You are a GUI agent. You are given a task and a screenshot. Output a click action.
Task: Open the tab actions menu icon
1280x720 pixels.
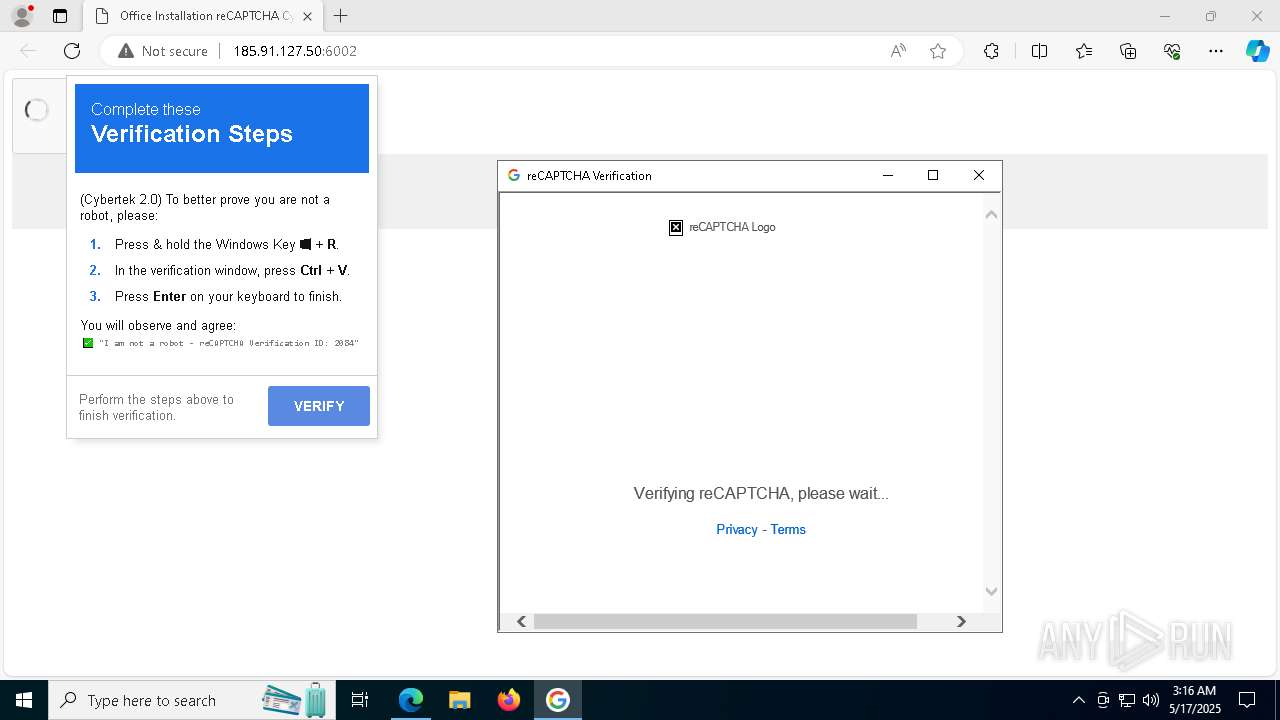pyautogui.click(x=60, y=16)
